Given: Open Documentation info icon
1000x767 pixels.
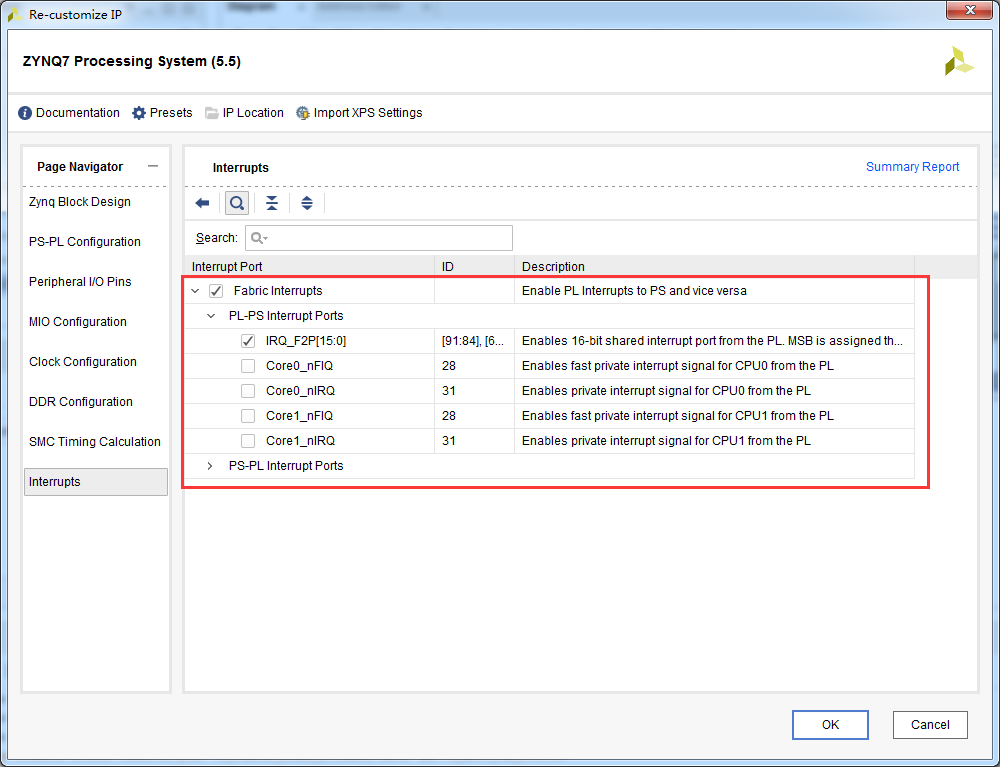Looking at the screenshot, I should tap(25, 113).
